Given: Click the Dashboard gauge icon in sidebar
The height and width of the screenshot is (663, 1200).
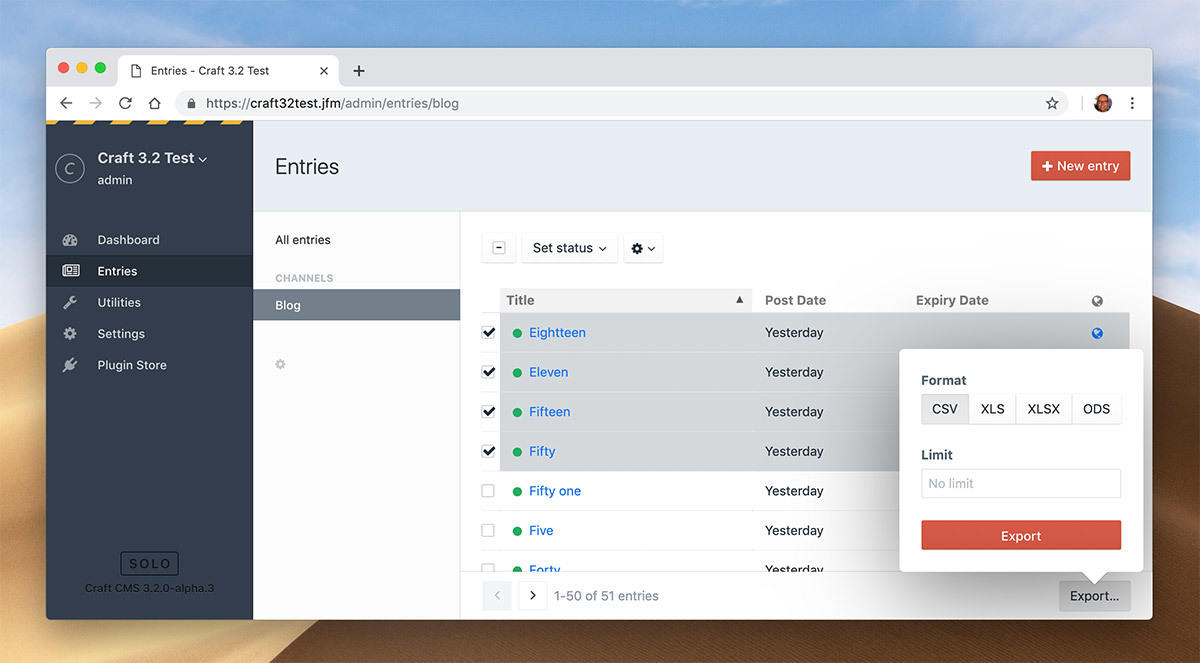Looking at the screenshot, I should (x=70, y=240).
